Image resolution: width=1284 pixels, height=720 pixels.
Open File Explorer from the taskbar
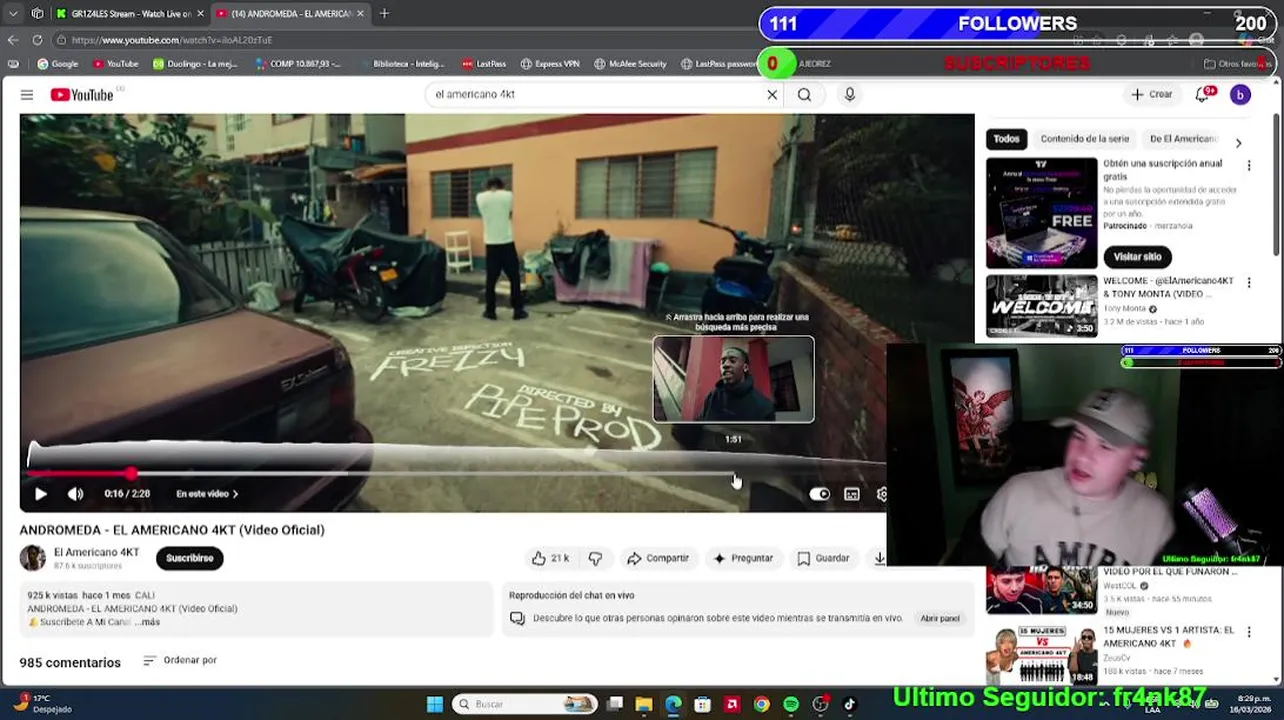pos(644,704)
